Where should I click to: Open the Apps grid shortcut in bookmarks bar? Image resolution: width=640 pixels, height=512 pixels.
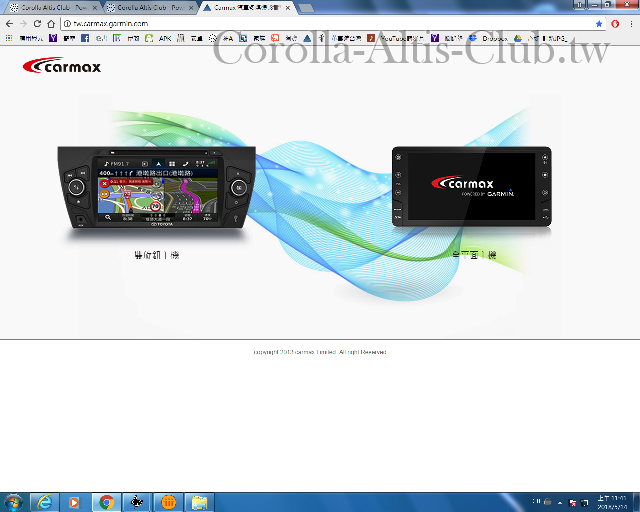[9, 38]
